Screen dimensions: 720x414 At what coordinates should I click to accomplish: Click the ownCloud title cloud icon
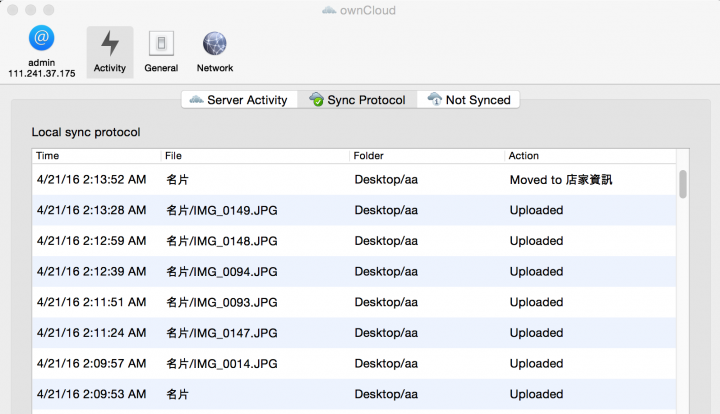[329, 10]
